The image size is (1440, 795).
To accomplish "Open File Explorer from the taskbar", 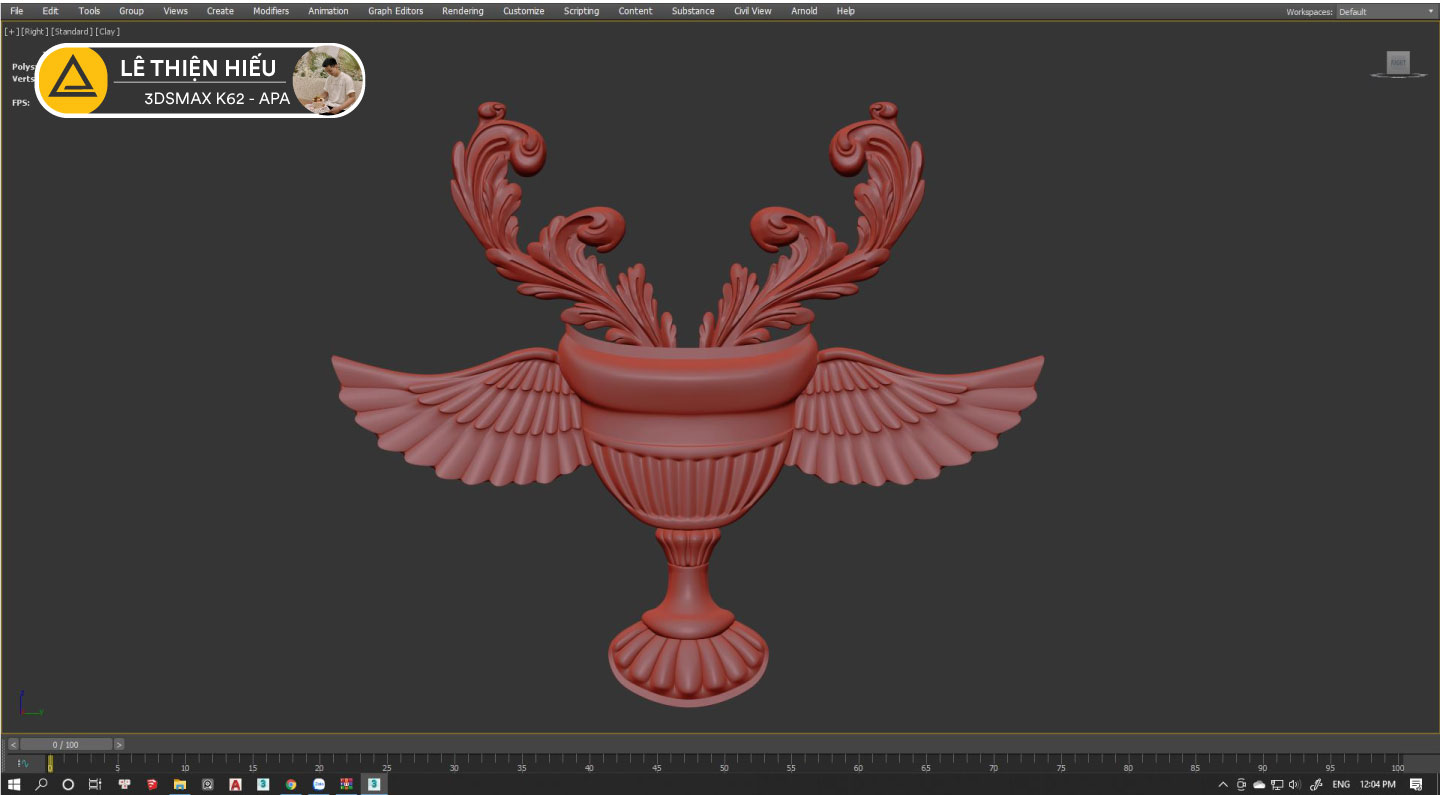I will coord(180,785).
